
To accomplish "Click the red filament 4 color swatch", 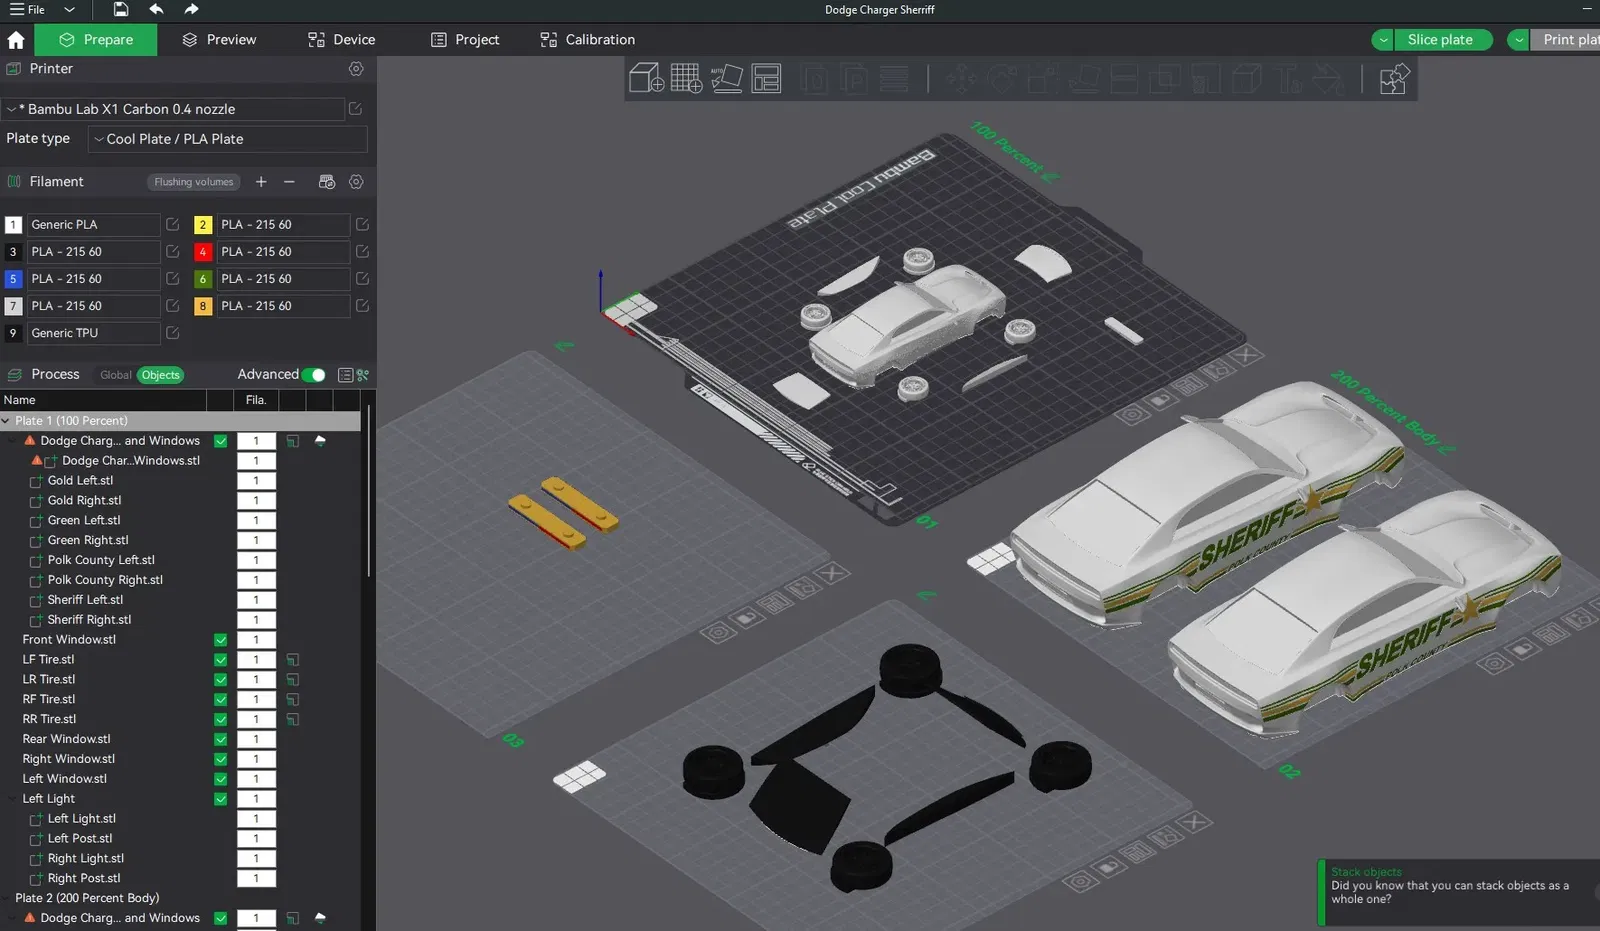I will point(203,252).
